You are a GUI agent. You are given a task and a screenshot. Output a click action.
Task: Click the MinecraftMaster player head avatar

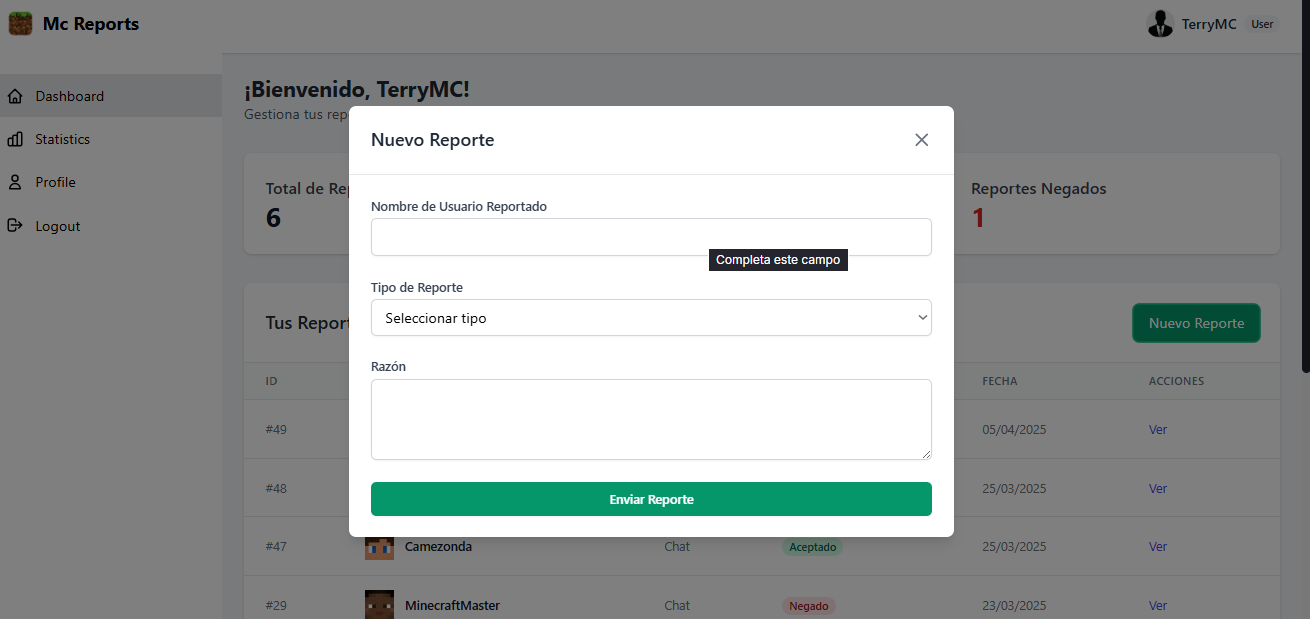click(x=379, y=605)
